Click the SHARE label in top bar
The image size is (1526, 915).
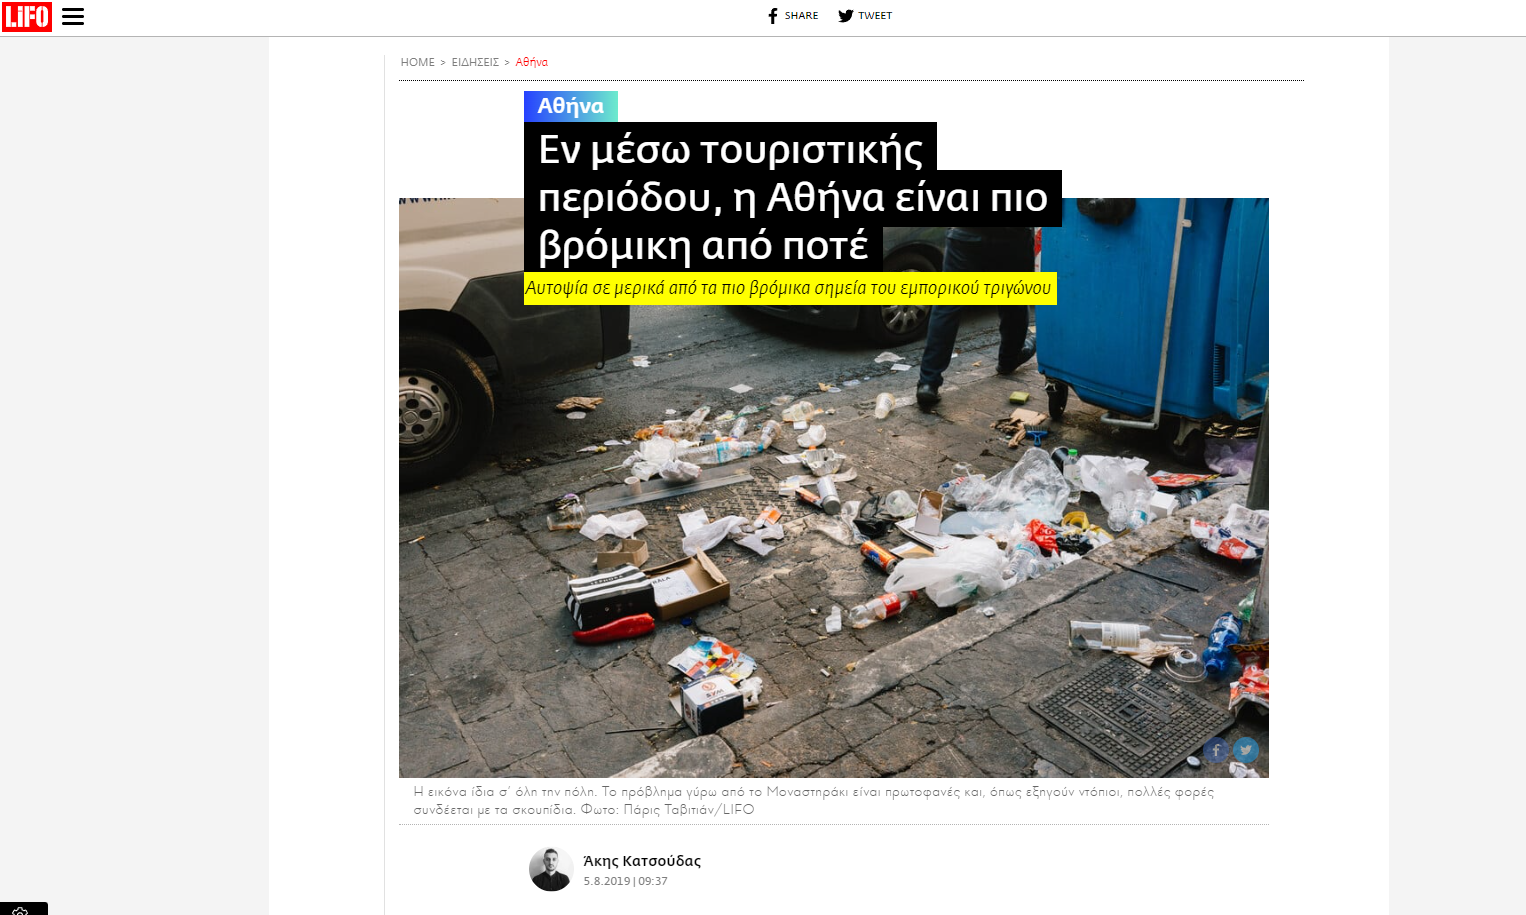pos(801,16)
